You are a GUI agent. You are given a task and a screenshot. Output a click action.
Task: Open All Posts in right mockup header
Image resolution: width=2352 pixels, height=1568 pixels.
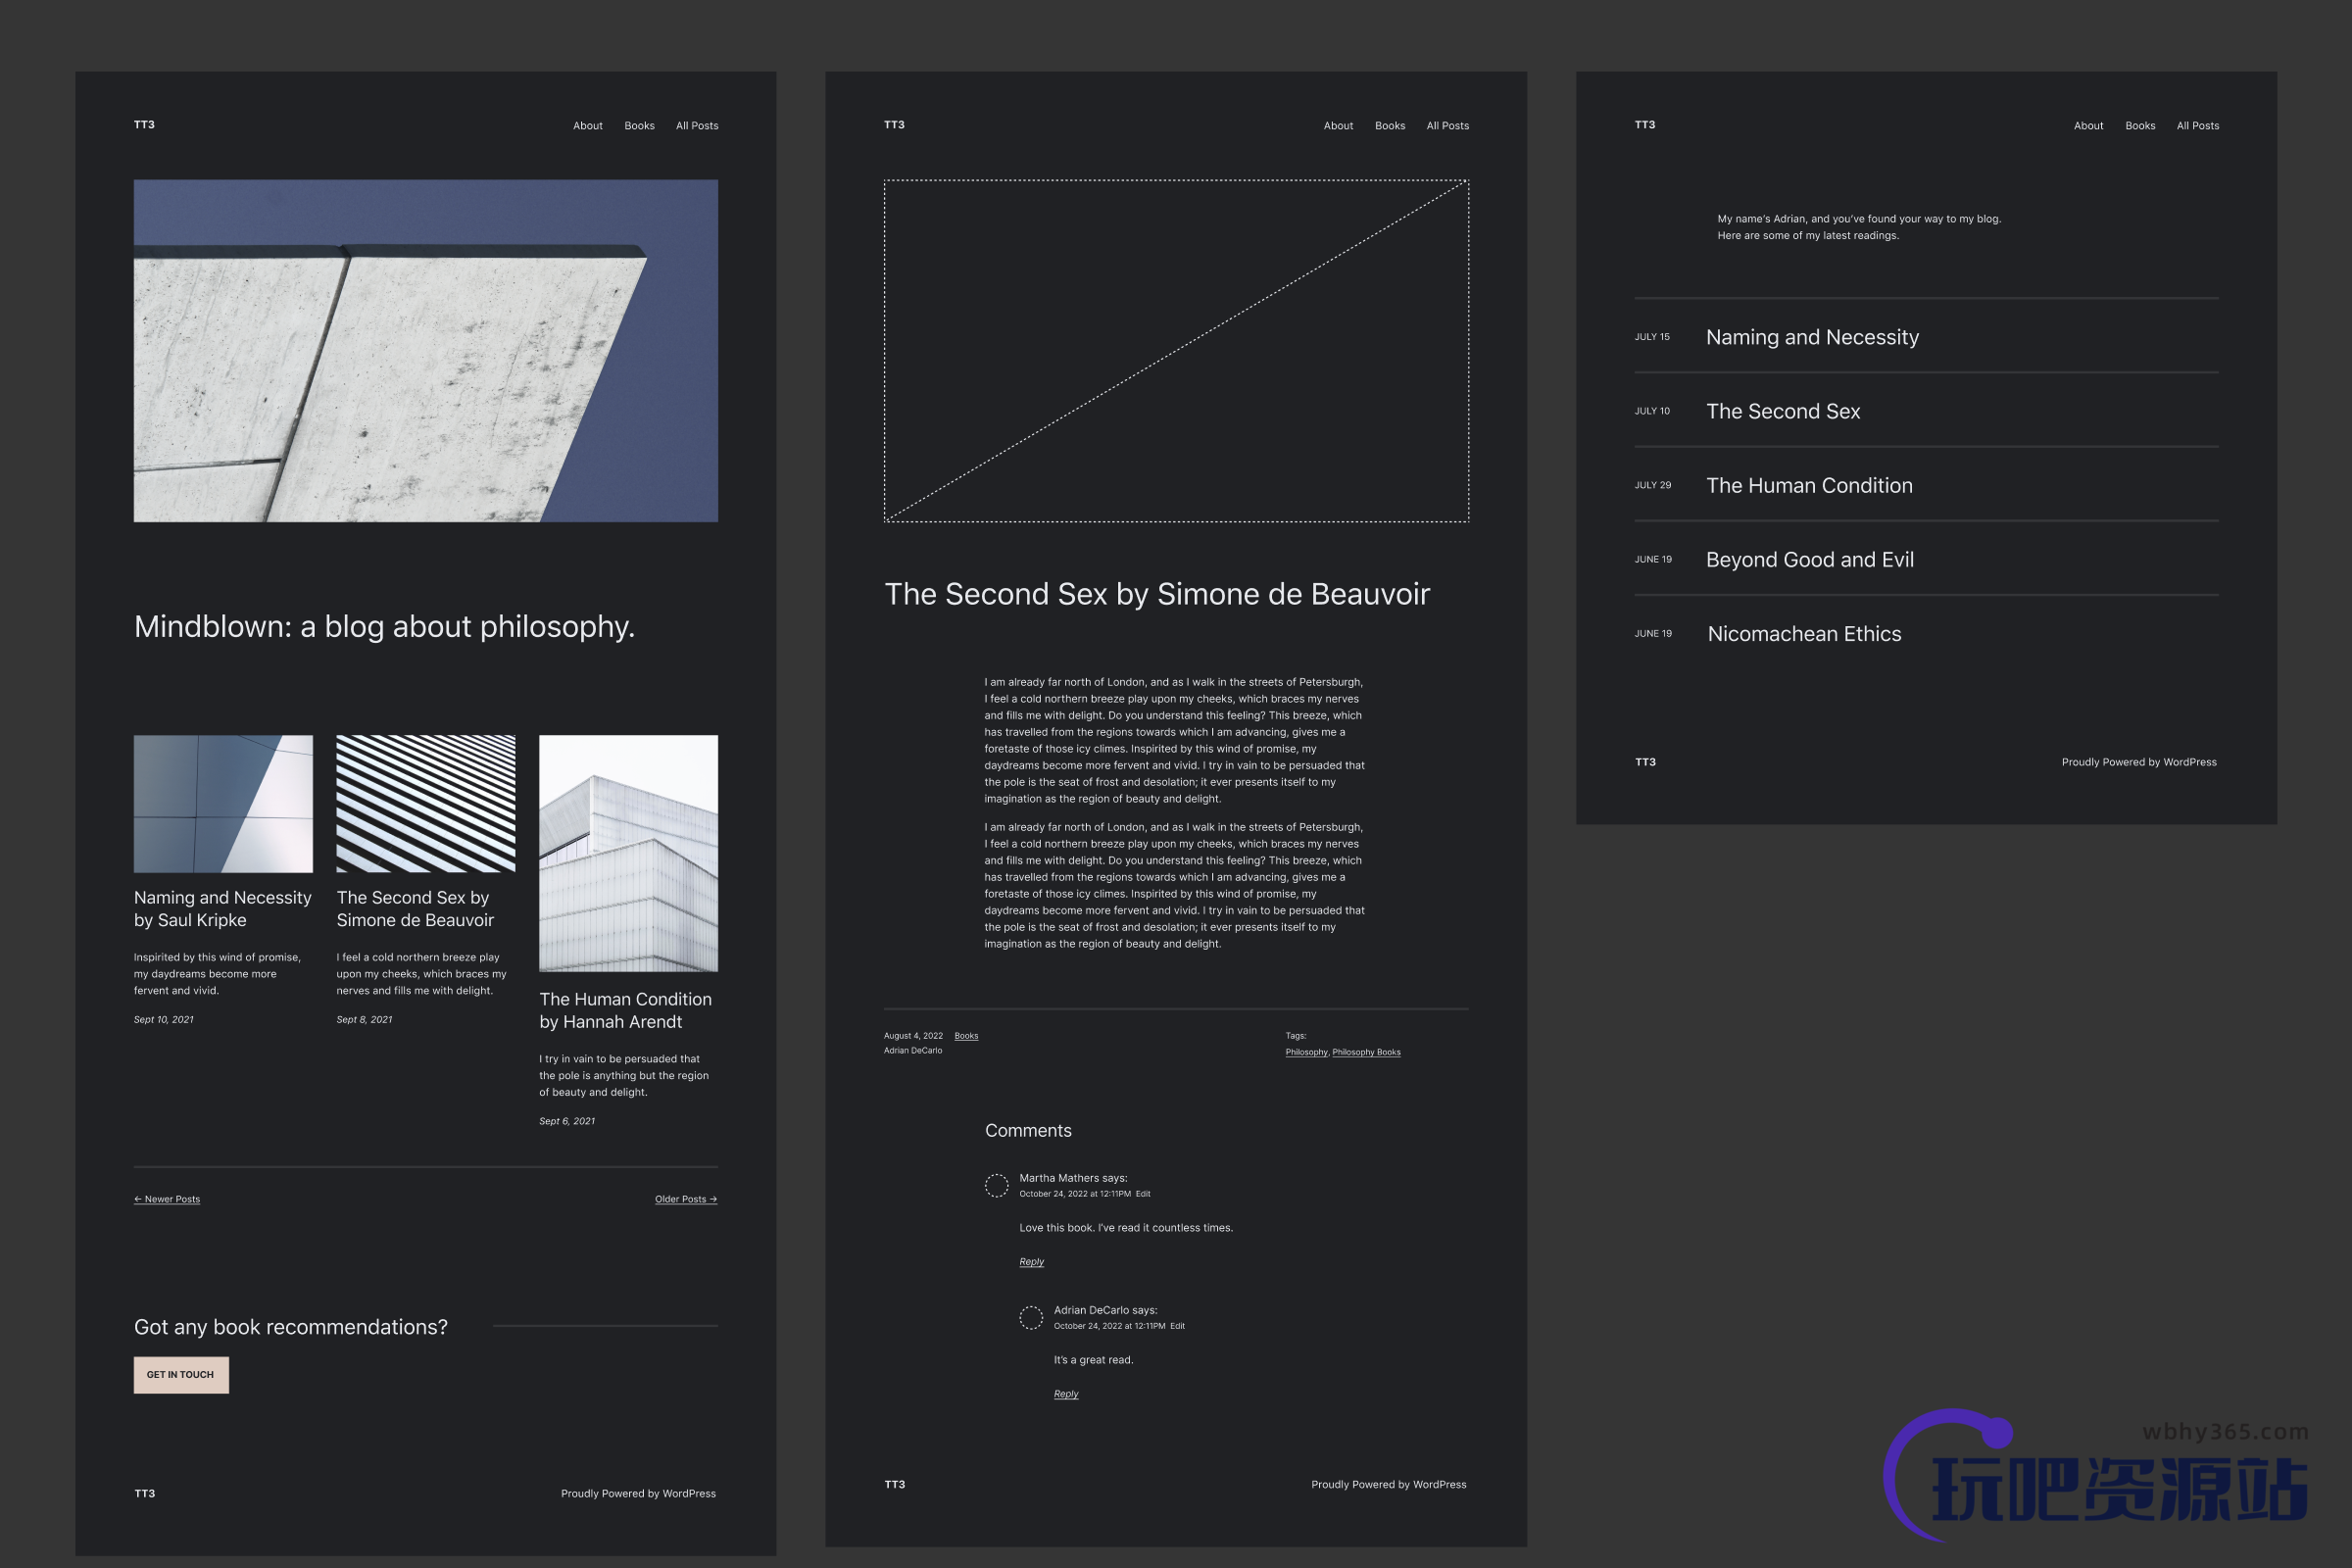click(x=2198, y=126)
